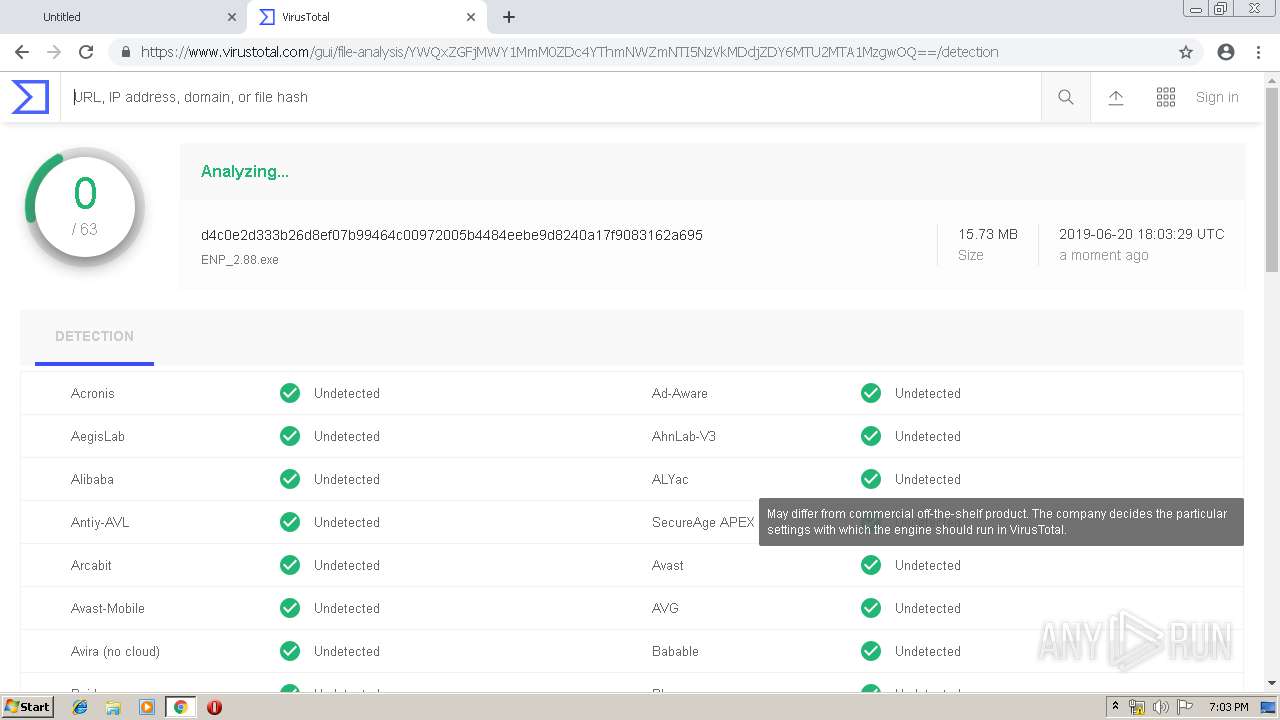Open the Chrome profile avatar icon

[x=1226, y=52]
